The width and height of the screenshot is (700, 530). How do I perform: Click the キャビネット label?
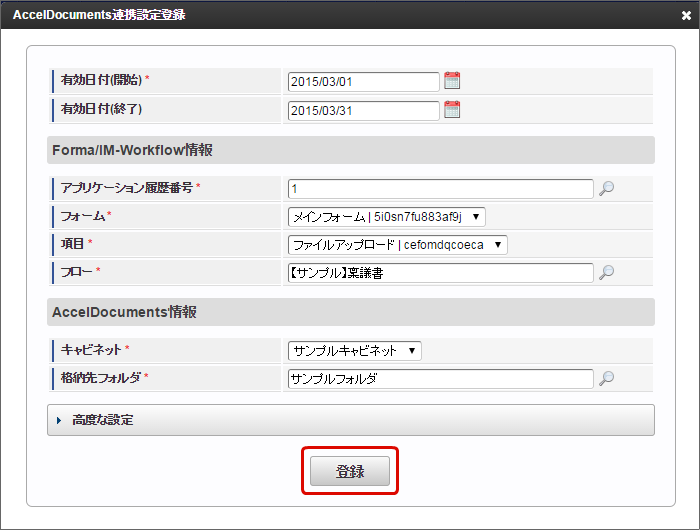click(x=91, y=349)
